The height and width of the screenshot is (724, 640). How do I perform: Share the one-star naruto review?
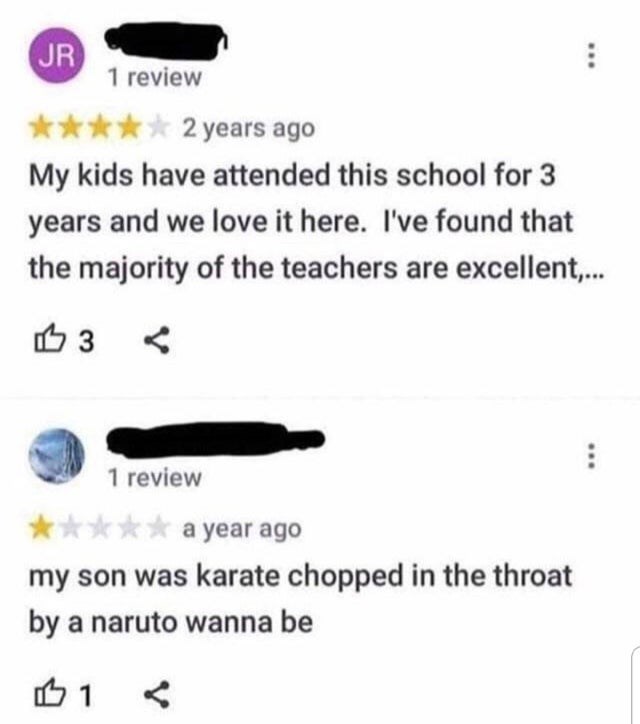pos(157,694)
